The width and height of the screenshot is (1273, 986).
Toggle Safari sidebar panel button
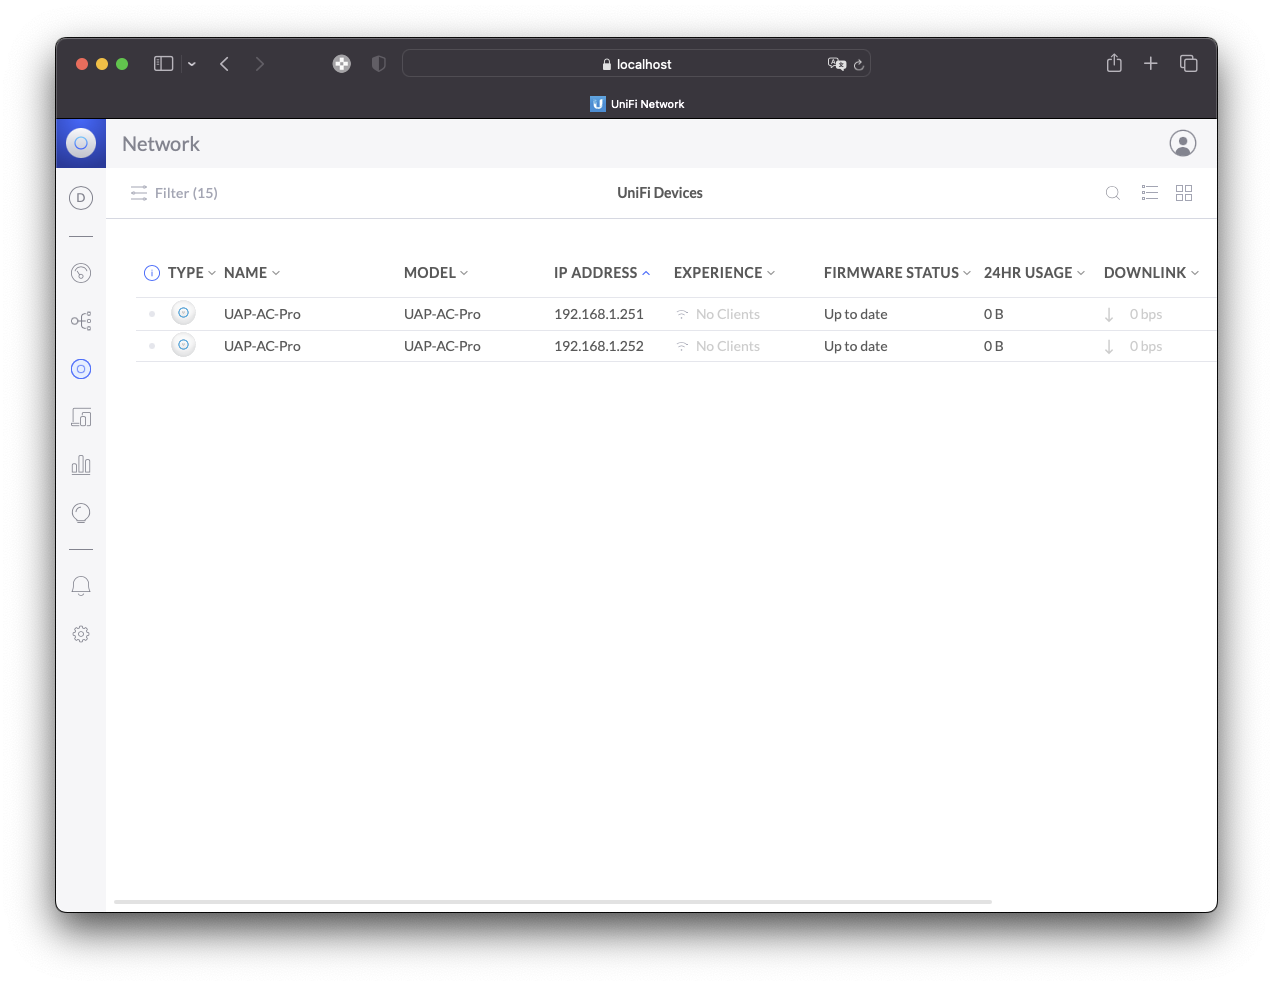click(x=164, y=64)
